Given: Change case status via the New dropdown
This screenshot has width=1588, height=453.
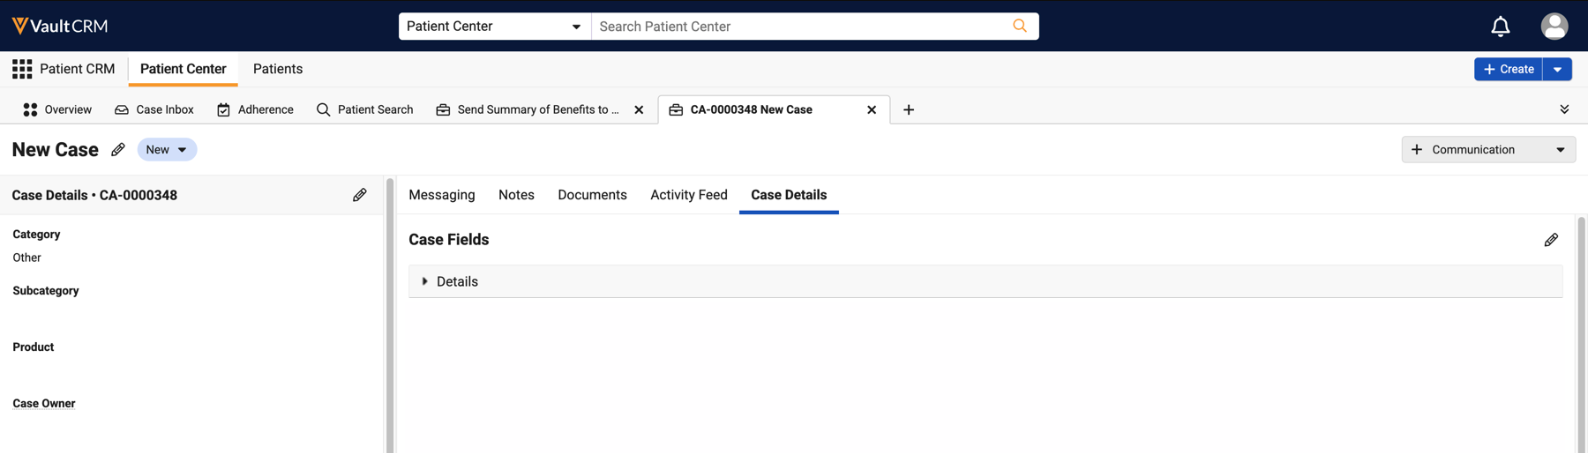Looking at the screenshot, I should point(167,150).
